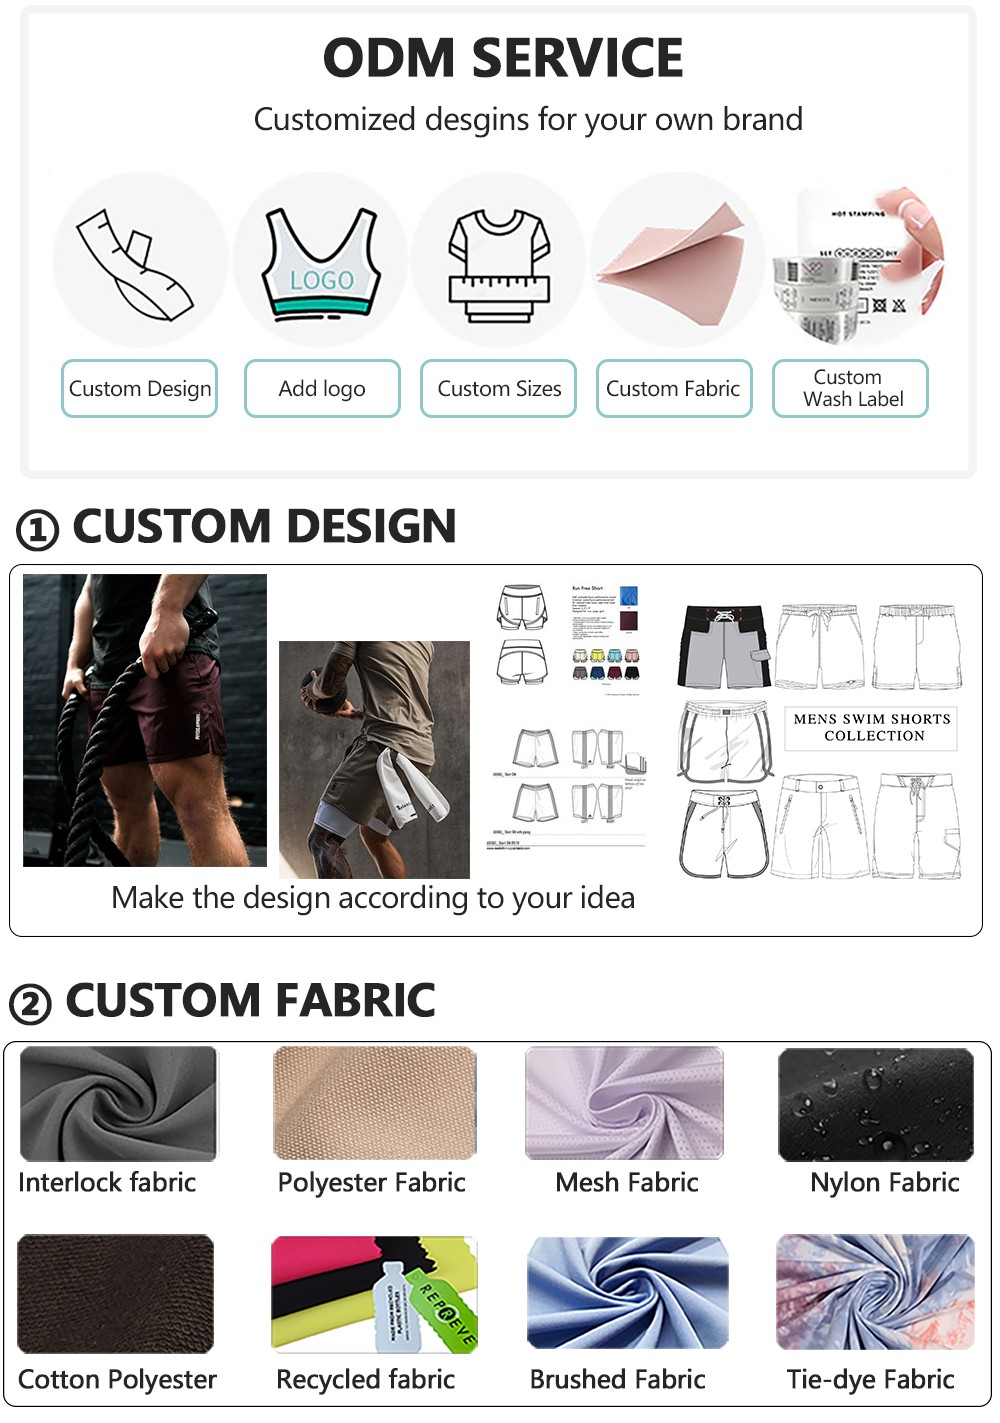Click the Custom Design ribbon pattern icon
Viewport: 1000px width, 1423px height.
tap(137, 264)
